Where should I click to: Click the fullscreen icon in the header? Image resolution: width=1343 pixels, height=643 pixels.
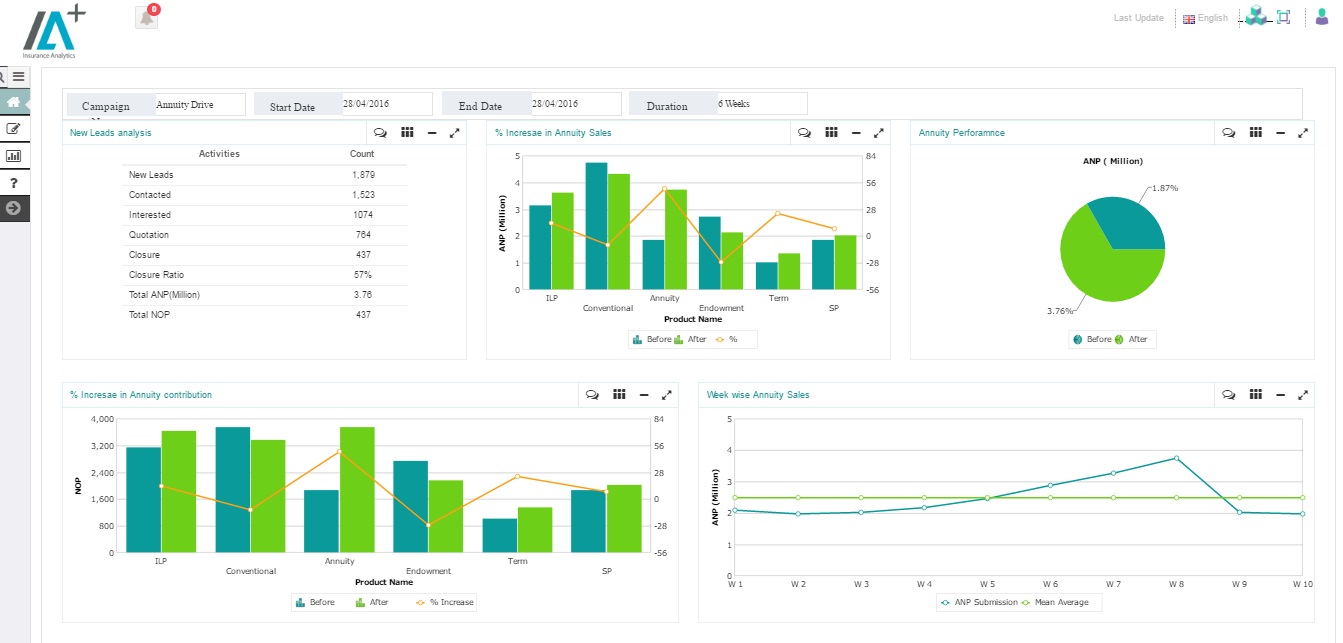click(1282, 16)
